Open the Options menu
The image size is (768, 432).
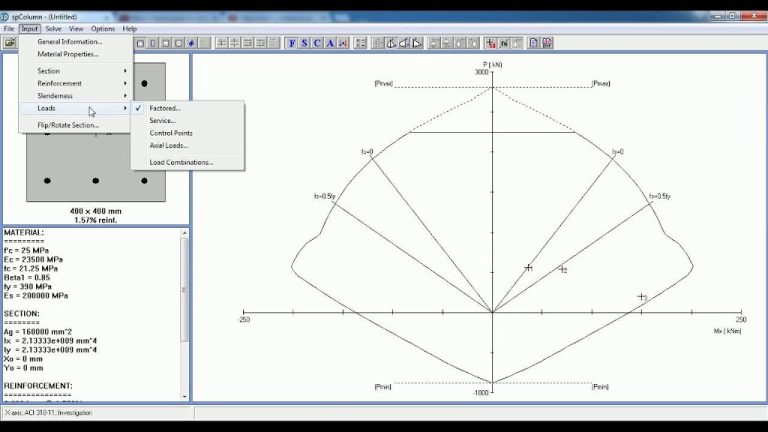point(103,29)
